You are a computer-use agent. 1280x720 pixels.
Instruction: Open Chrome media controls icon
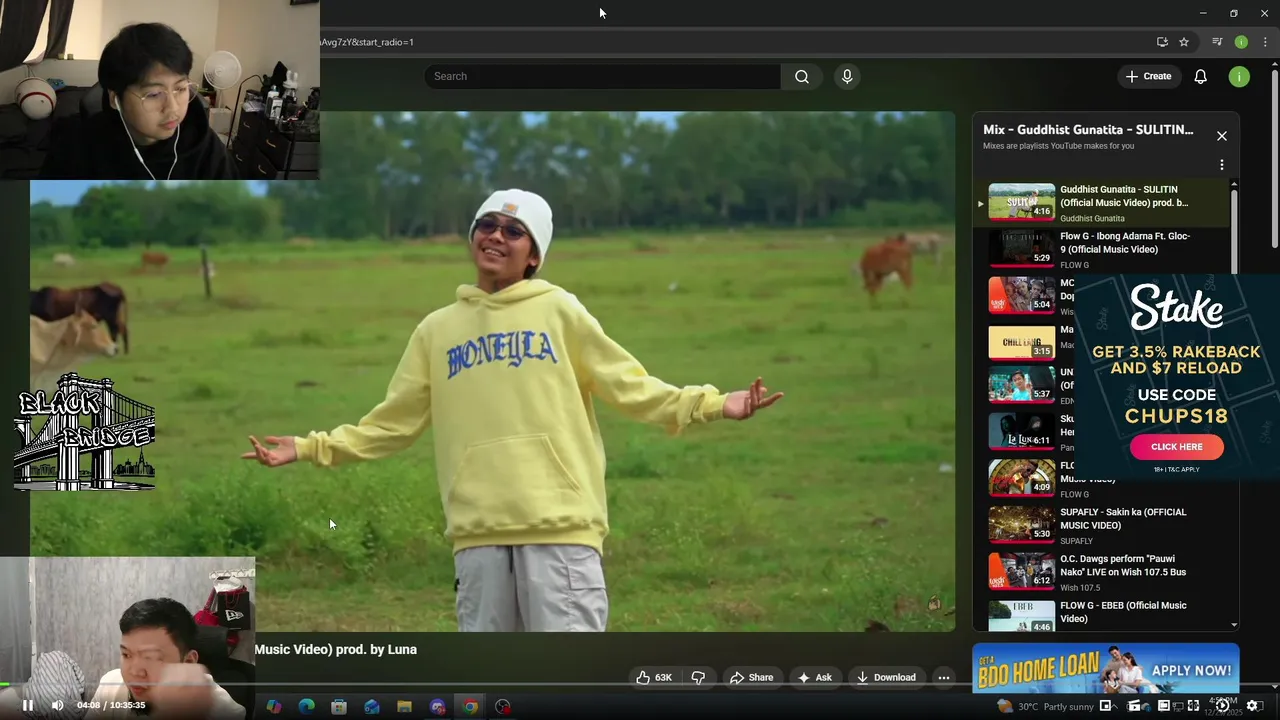[1217, 42]
